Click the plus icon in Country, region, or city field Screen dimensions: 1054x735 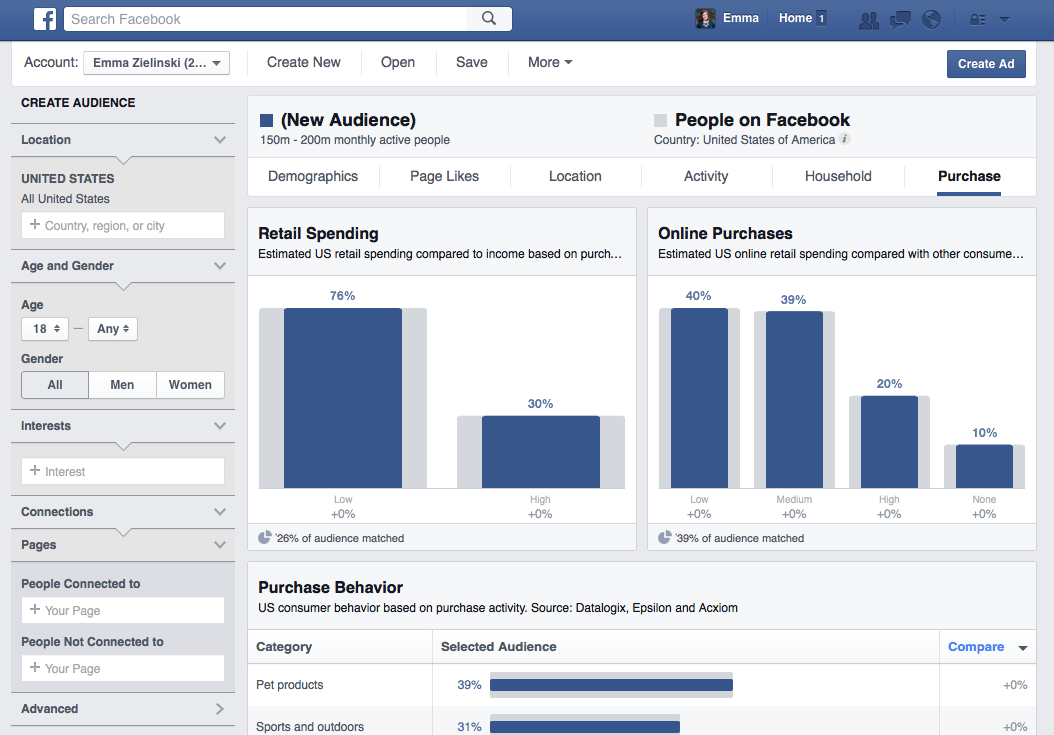pos(35,224)
